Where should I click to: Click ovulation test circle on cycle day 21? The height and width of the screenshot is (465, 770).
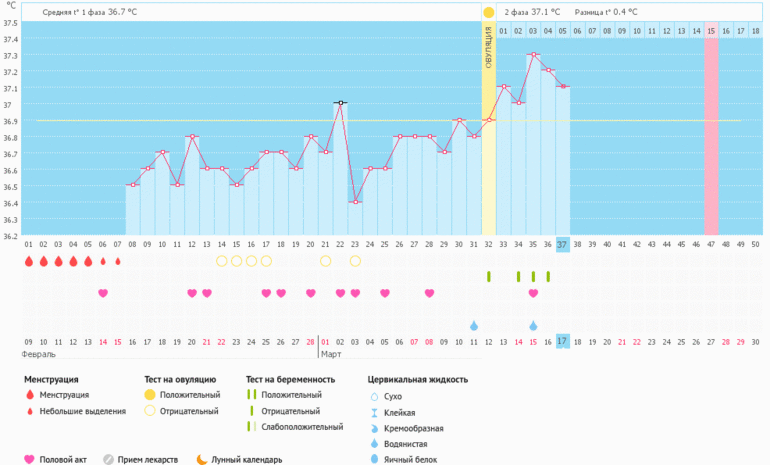(x=325, y=261)
